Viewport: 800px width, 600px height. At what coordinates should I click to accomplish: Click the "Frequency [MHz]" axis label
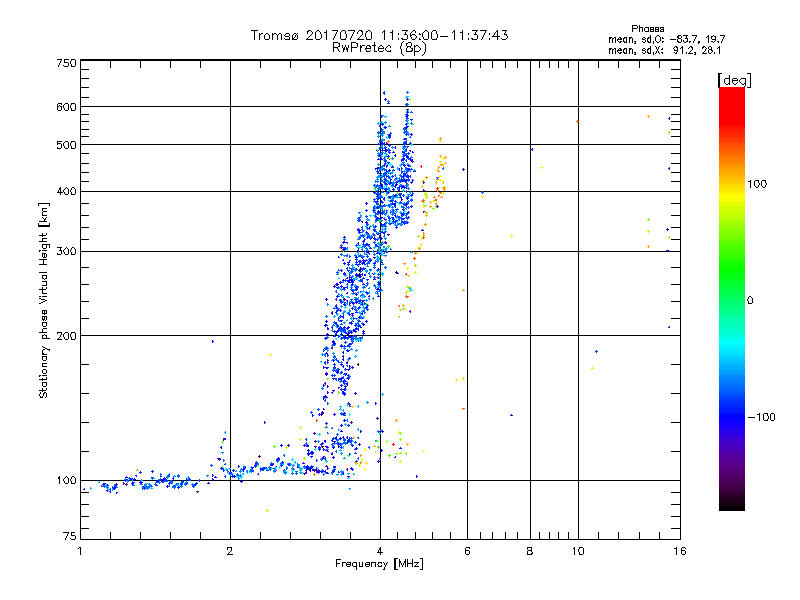coord(379,564)
